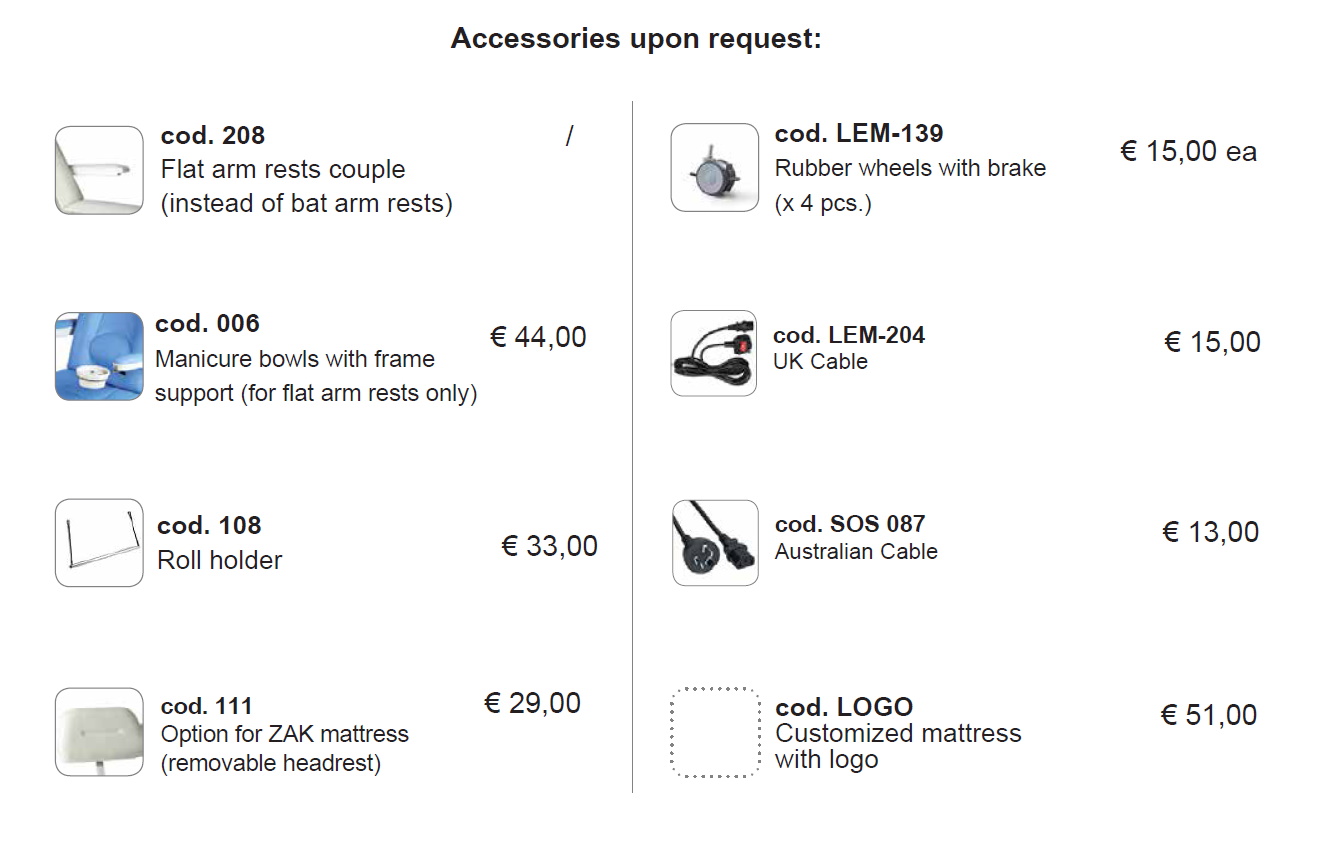Select the € 13,00 Australian cable price
1319x859 pixels.
(x=1210, y=532)
